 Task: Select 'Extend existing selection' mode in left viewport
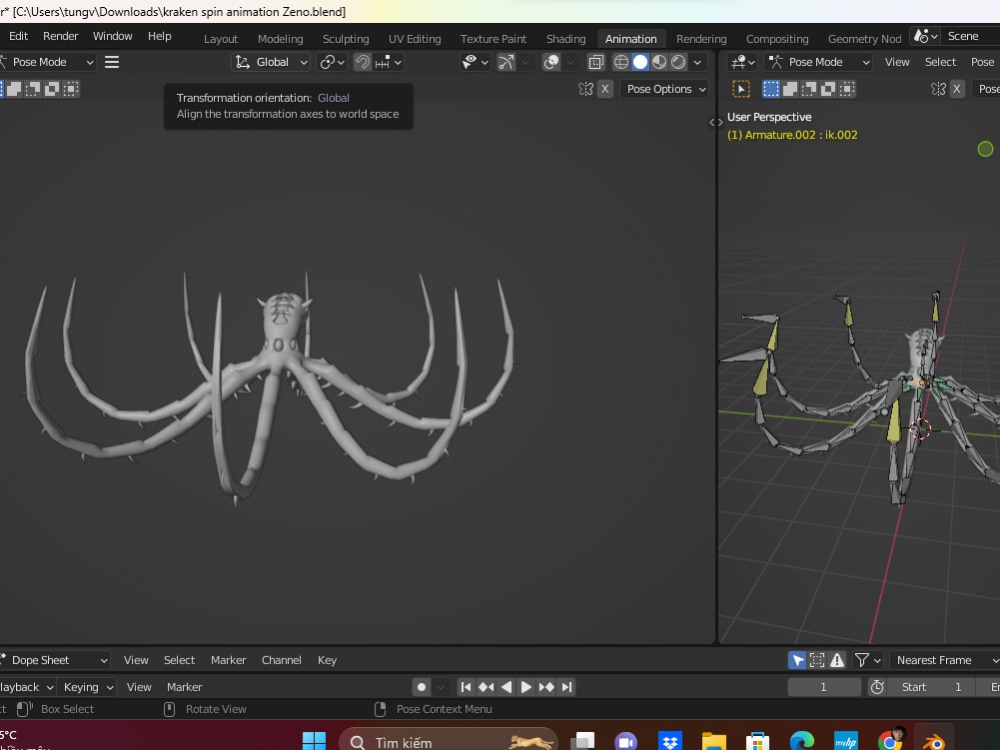click(14, 89)
